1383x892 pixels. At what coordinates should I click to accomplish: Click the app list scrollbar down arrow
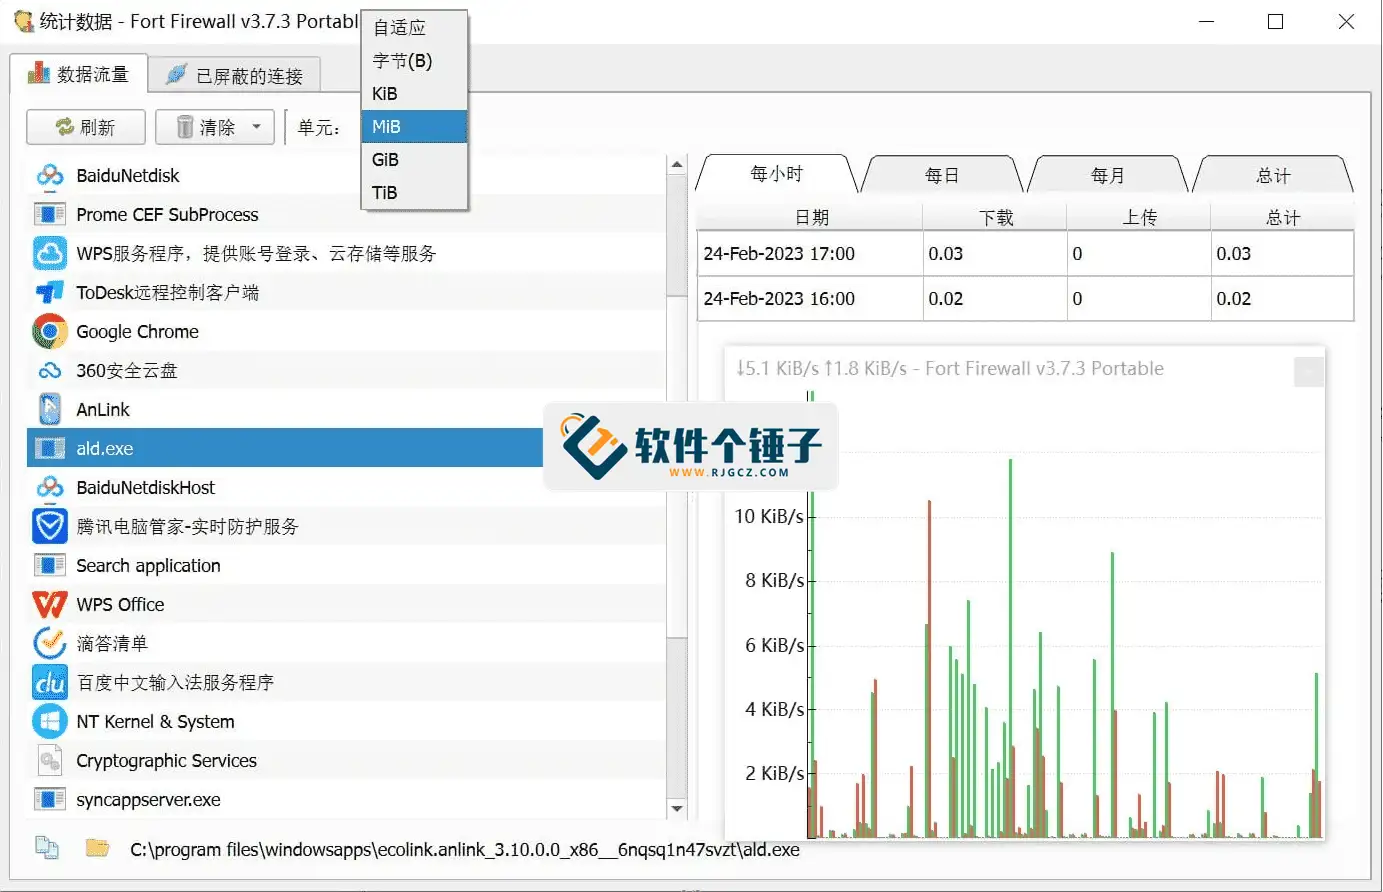[x=677, y=809]
